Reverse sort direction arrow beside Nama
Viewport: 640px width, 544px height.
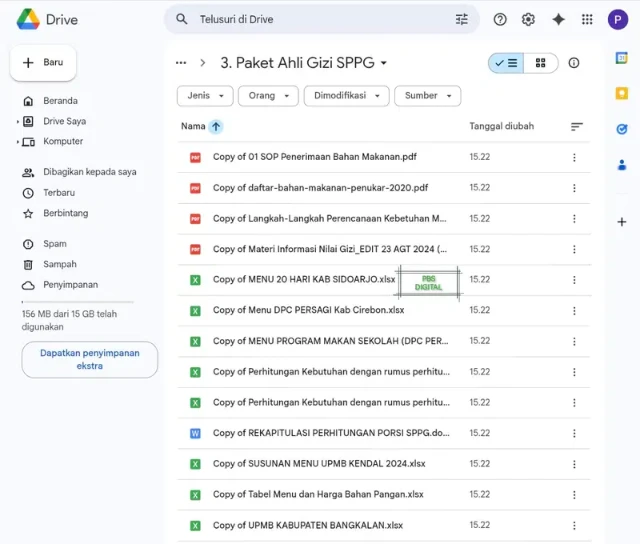(x=216, y=127)
